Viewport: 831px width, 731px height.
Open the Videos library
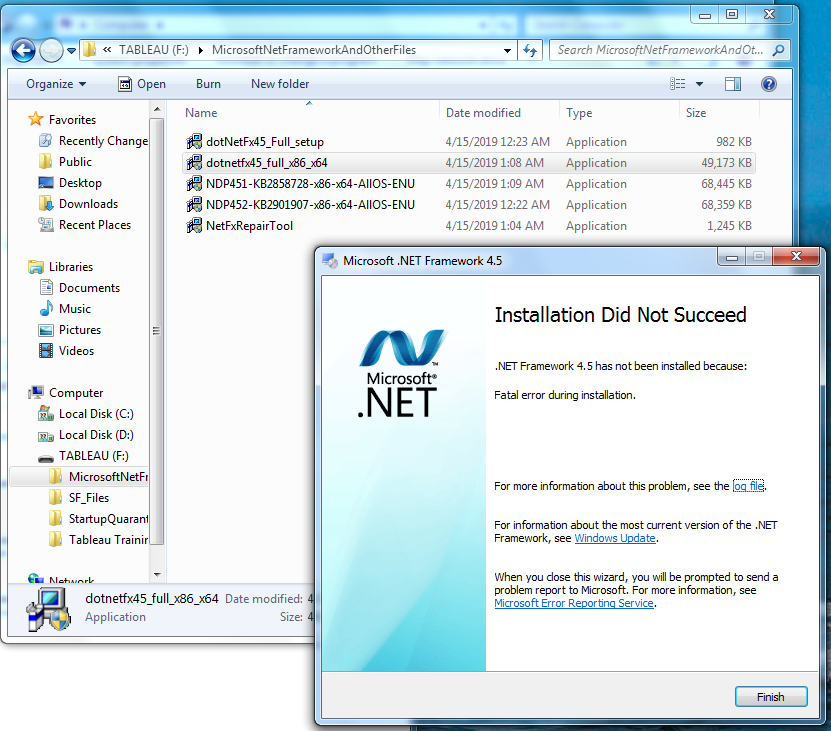(x=66, y=351)
